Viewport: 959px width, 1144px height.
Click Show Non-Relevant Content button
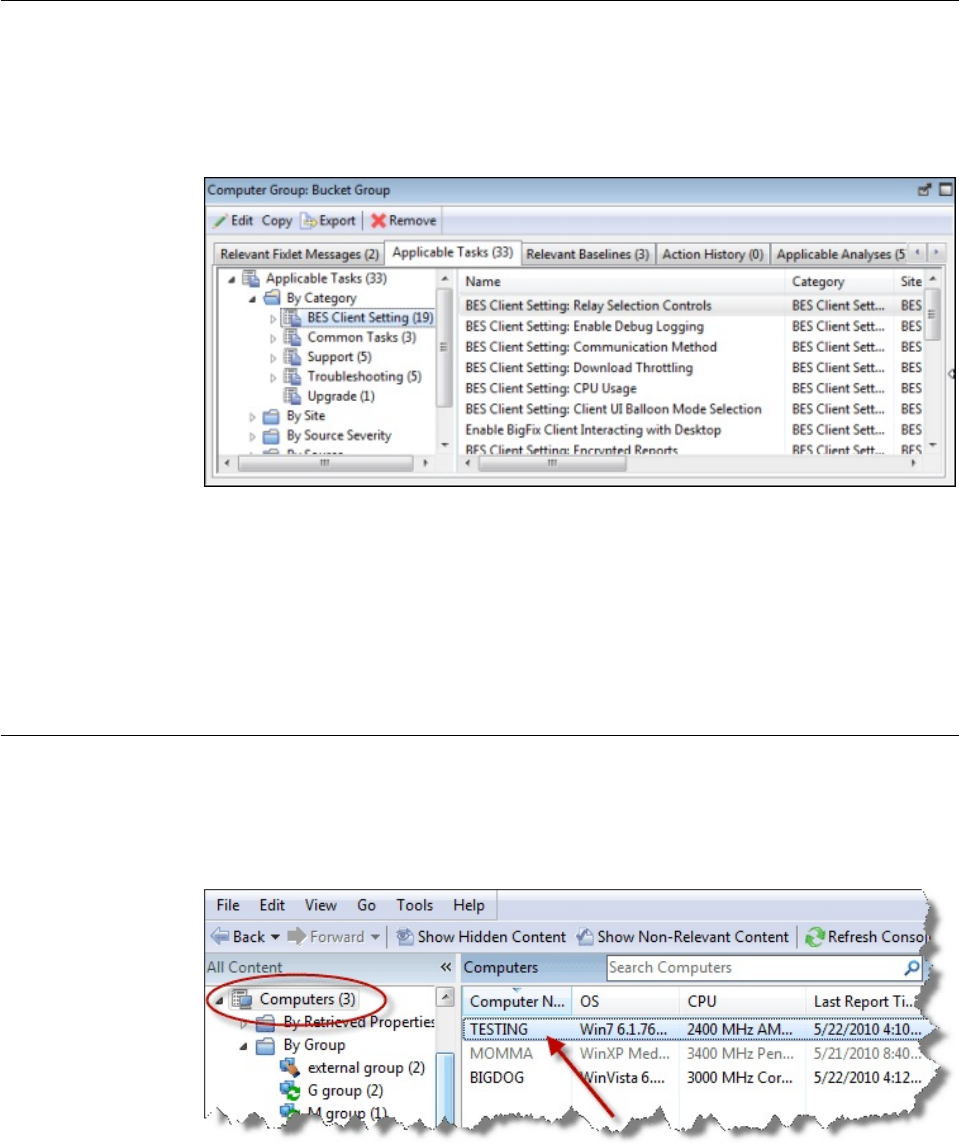[x=683, y=937]
